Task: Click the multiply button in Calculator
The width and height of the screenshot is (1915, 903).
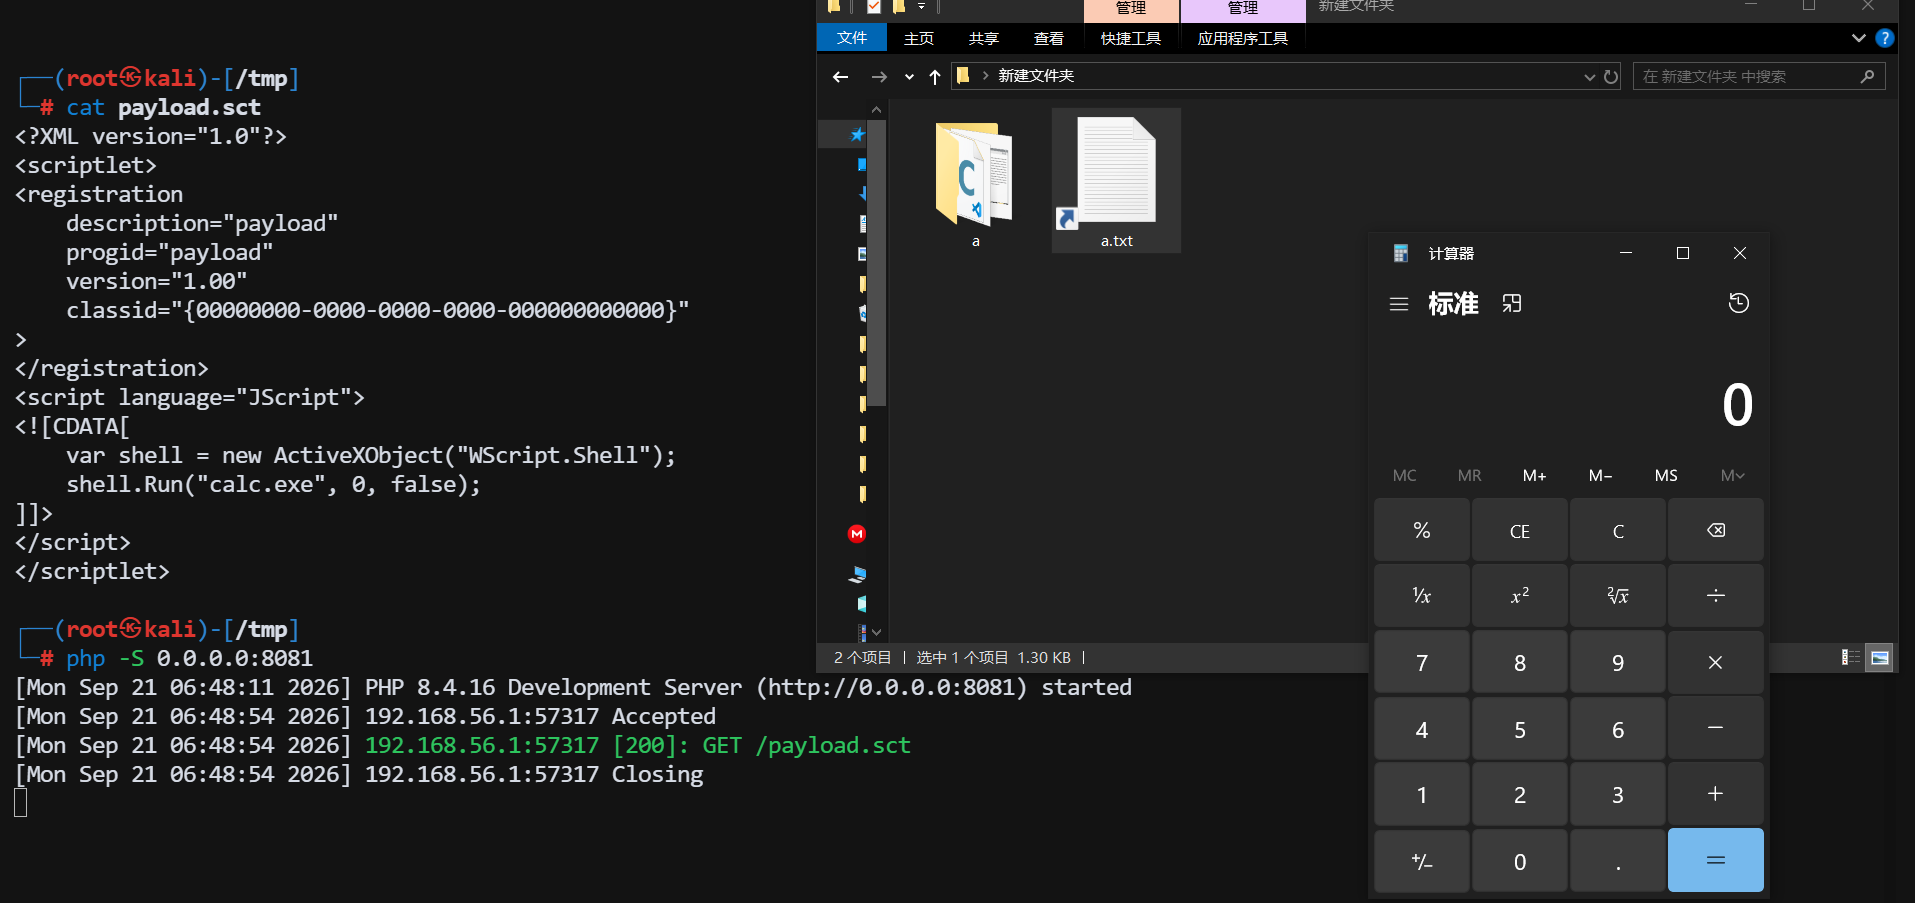Action: tap(1716, 662)
